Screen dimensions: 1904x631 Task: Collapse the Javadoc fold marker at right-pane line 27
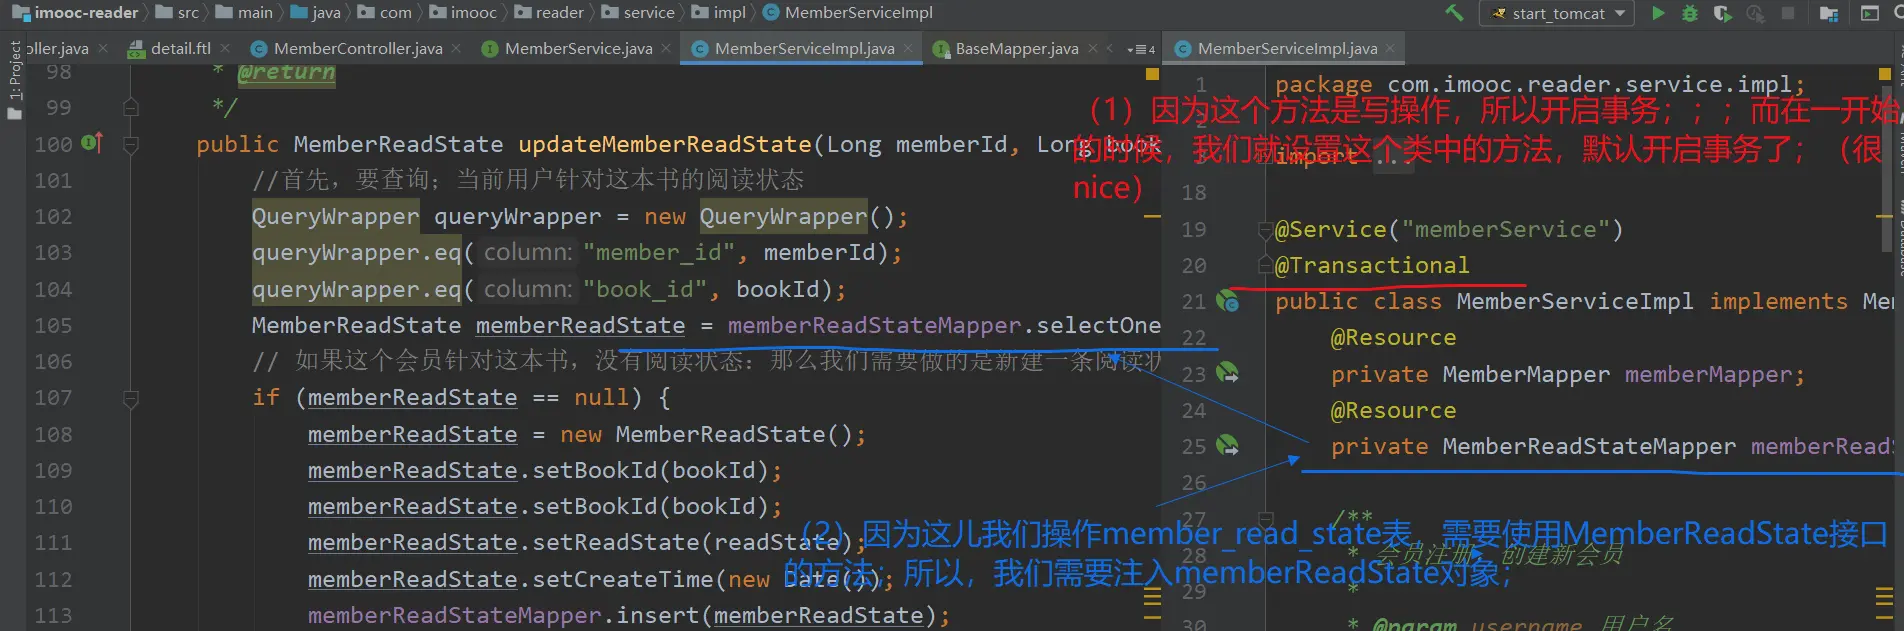(1265, 520)
